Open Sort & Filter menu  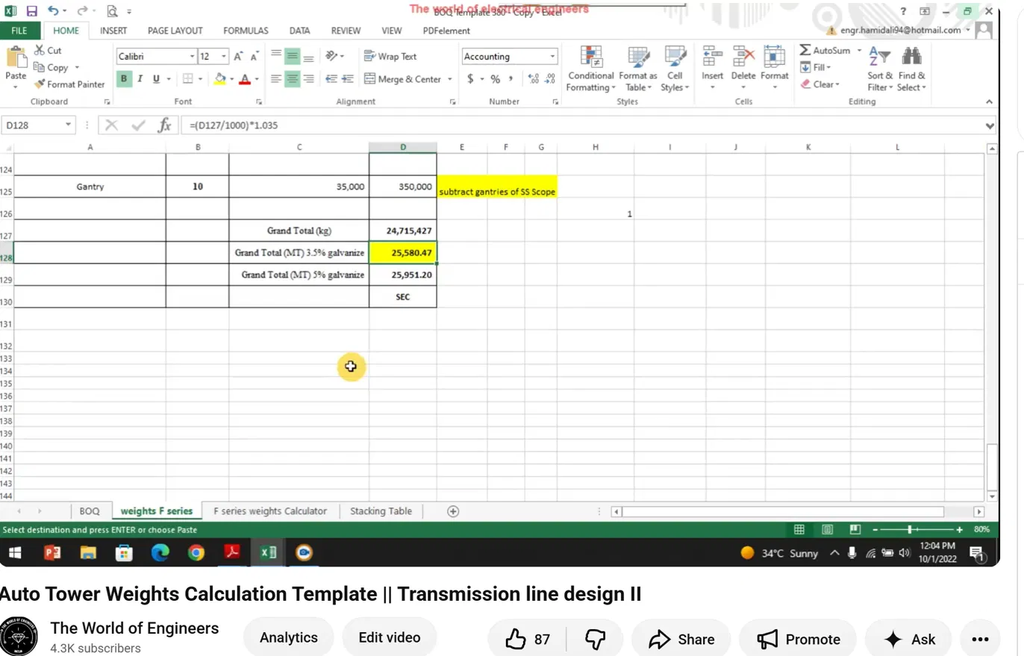[x=879, y=69]
